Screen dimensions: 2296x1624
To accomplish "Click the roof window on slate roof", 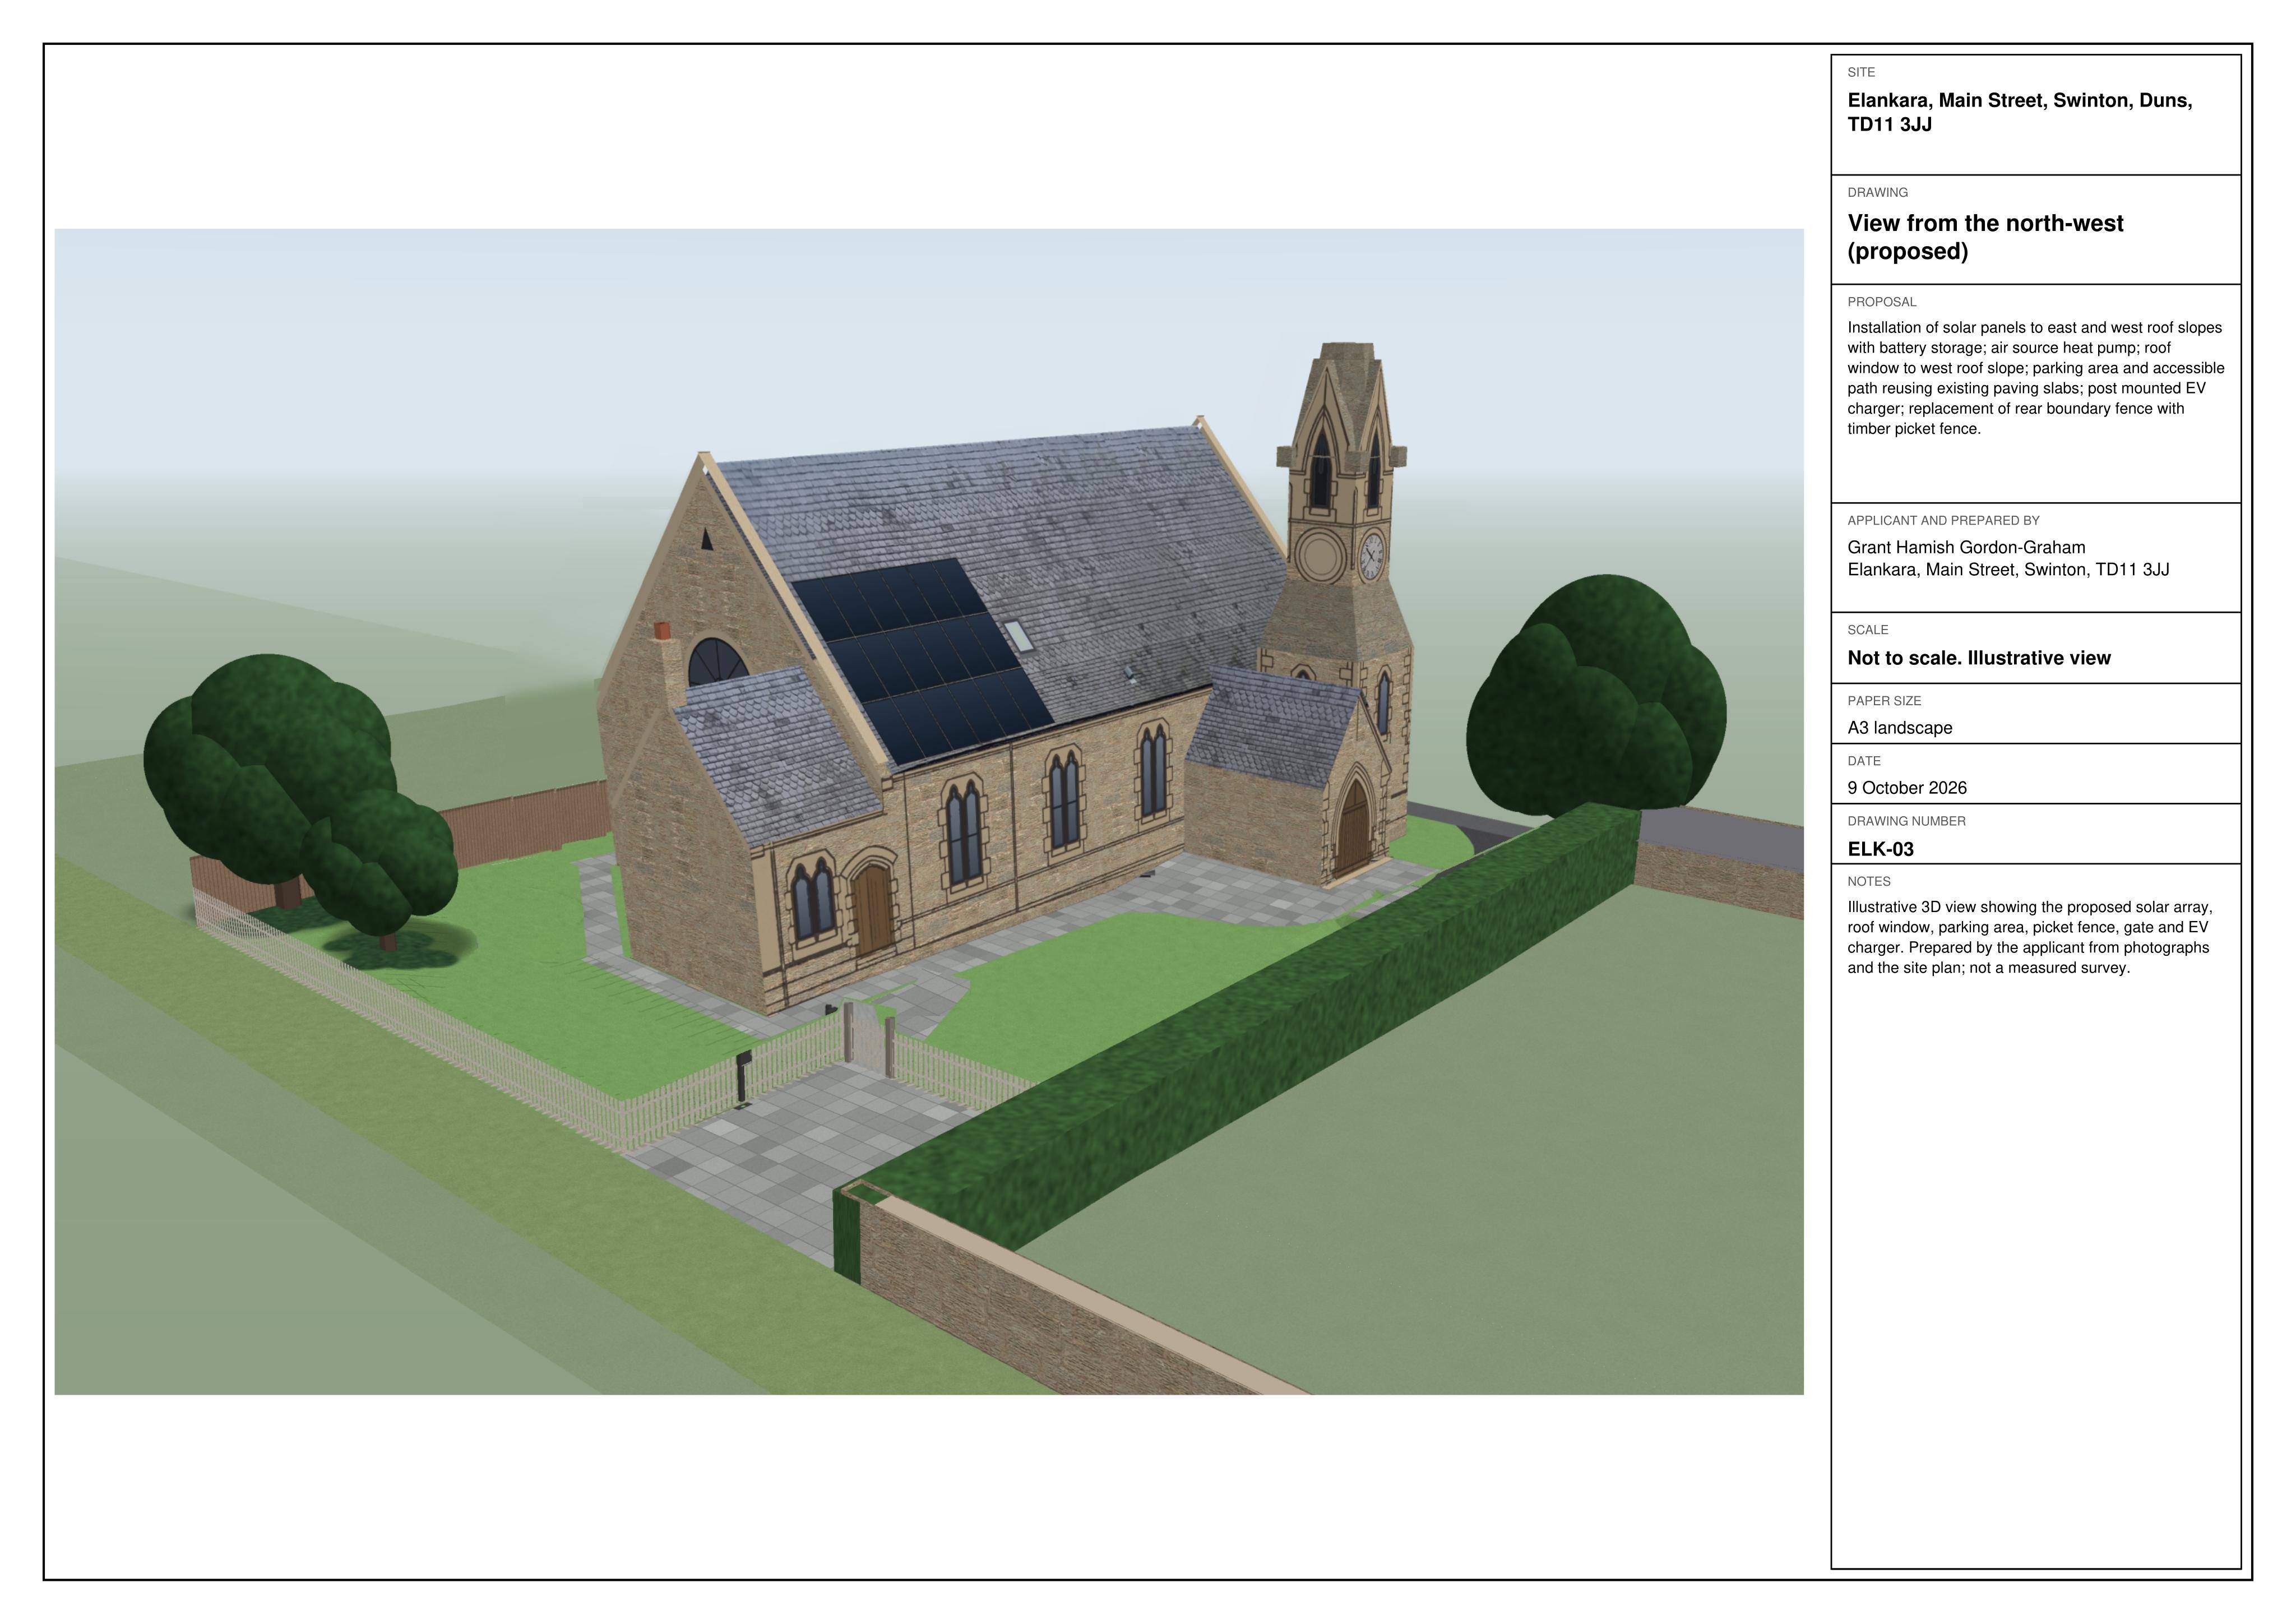I will [x=1016, y=636].
